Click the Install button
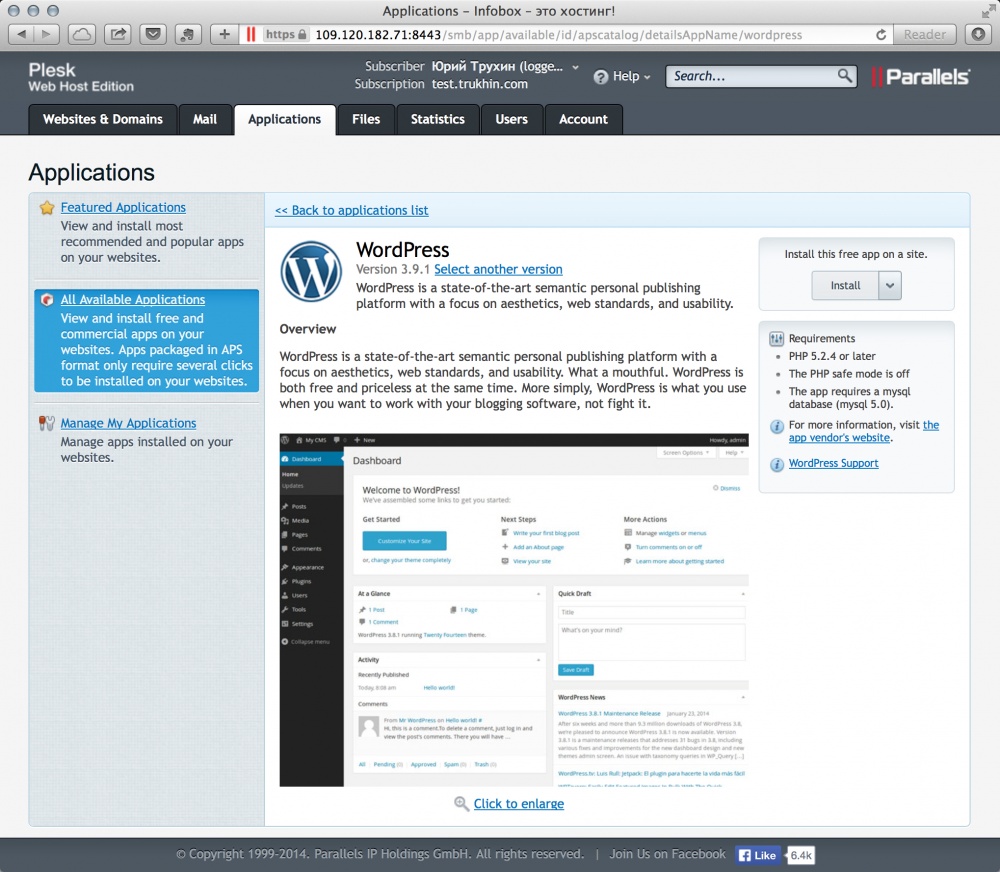The height and width of the screenshot is (872, 1000). click(x=844, y=285)
